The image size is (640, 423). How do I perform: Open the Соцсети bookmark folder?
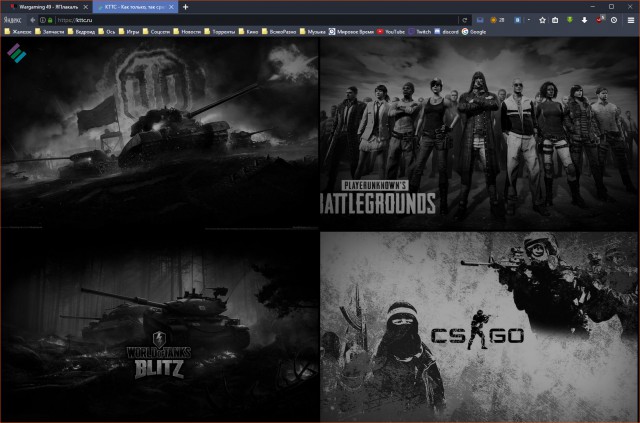[x=156, y=32]
